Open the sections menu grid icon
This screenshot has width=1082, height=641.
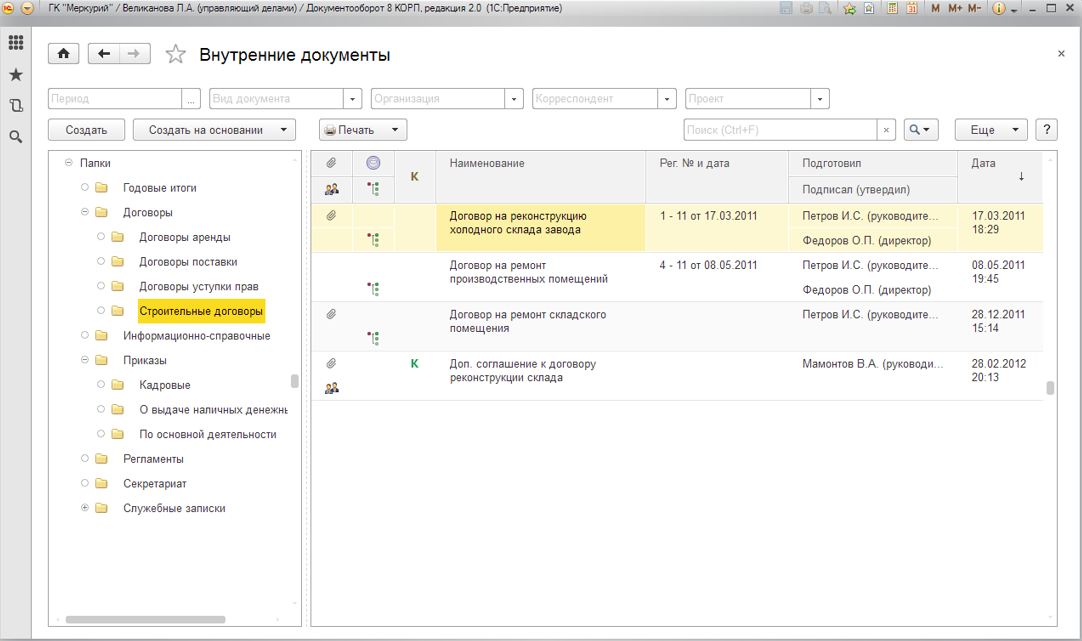(x=16, y=43)
